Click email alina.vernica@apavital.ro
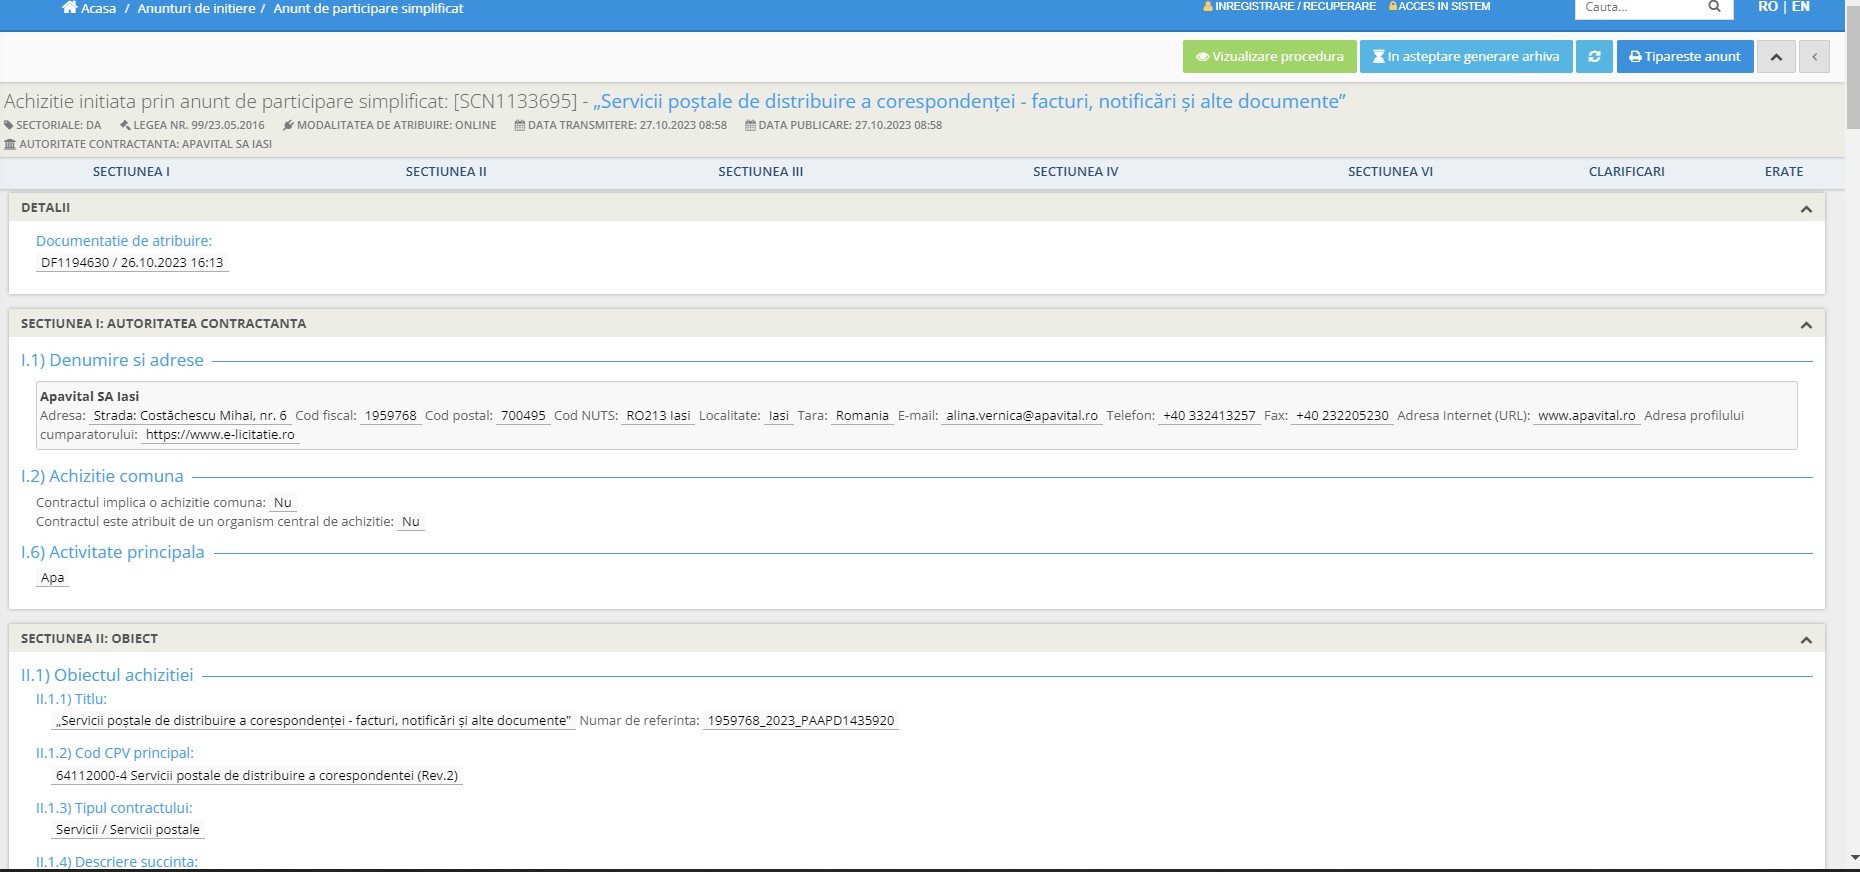The height and width of the screenshot is (872, 1860). [x=1022, y=416]
